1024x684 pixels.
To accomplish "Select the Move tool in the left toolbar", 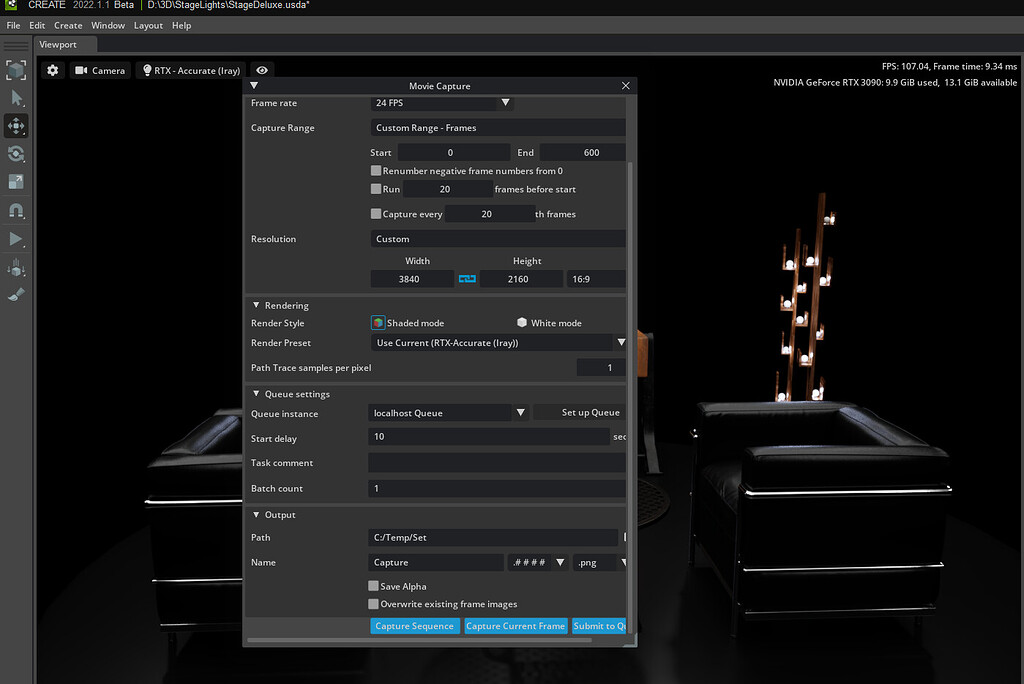I will point(15,125).
